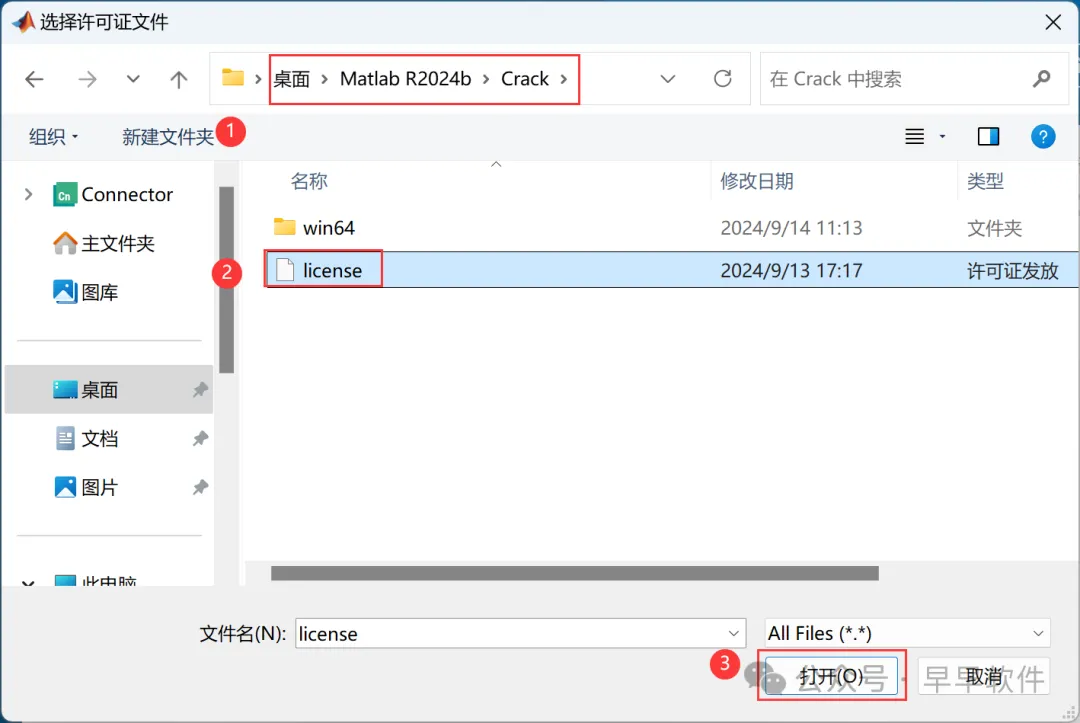1080x723 pixels.
Task: Go up one folder level
Action: coord(179,79)
